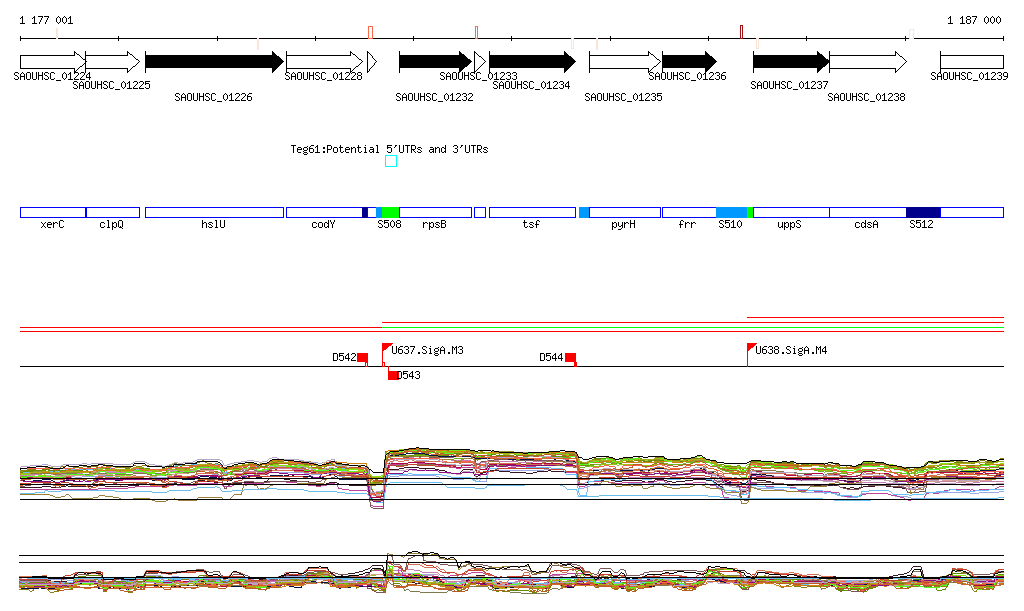Click the green S508 segment
The image size is (1024, 611).
pos(390,213)
